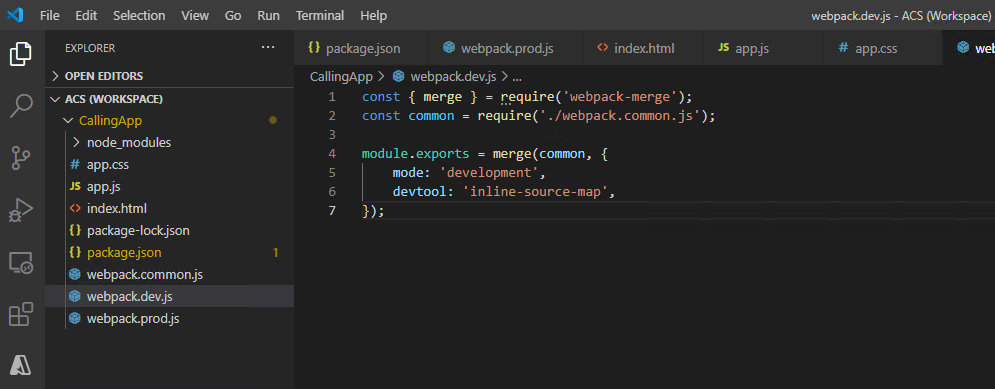Switch to the app.css editor tab
This screenshot has height=389, width=995.
(882, 48)
